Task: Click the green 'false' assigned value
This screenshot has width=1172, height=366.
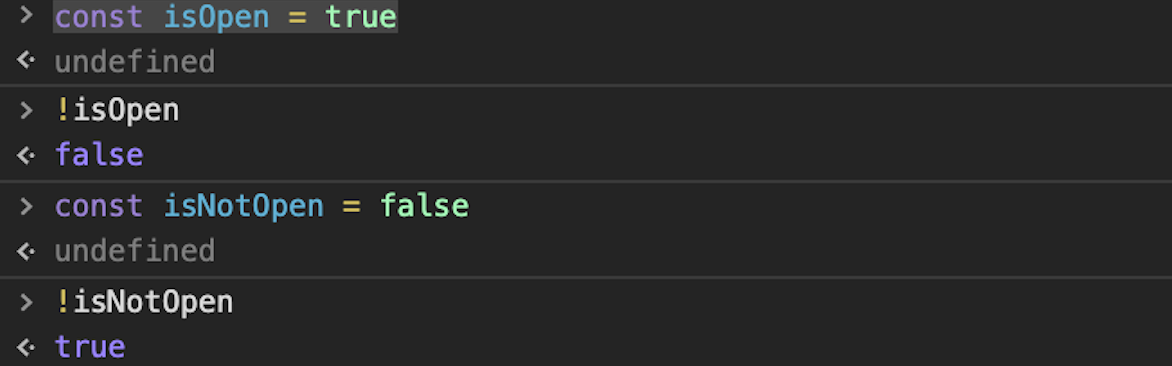Action: [425, 205]
